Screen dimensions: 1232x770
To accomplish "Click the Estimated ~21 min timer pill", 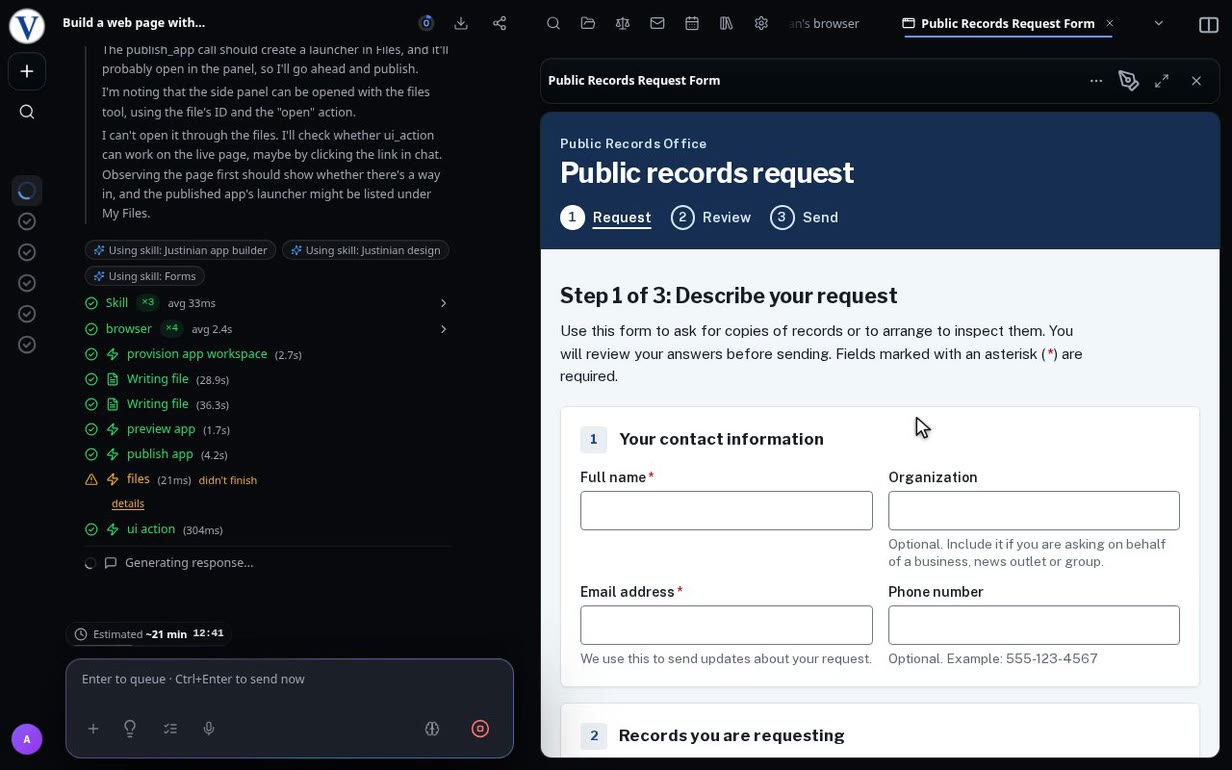I will pyautogui.click(x=148, y=634).
